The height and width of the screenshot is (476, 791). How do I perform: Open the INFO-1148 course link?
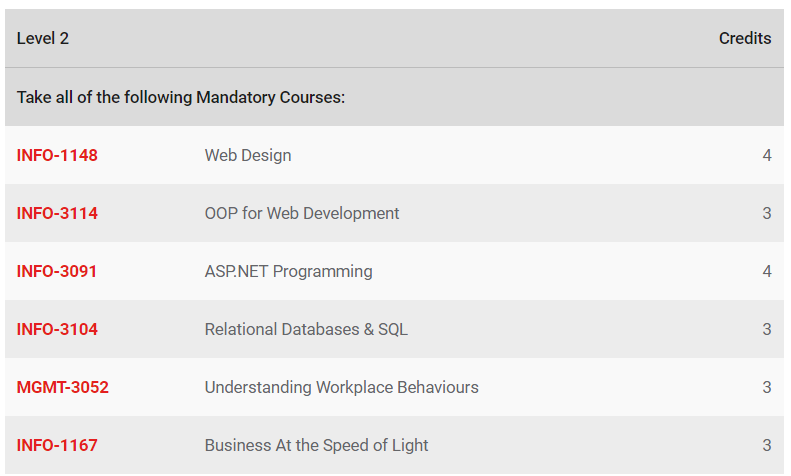(57, 155)
